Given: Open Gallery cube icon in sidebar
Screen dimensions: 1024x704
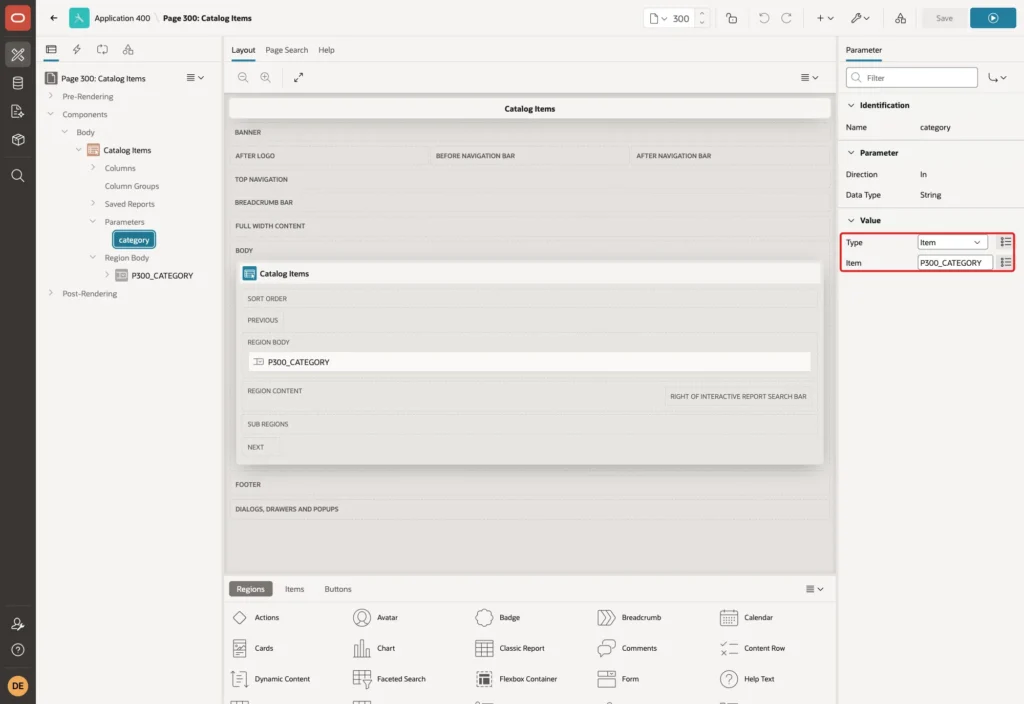Looking at the screenshot, I should click(x=18, y=140).
